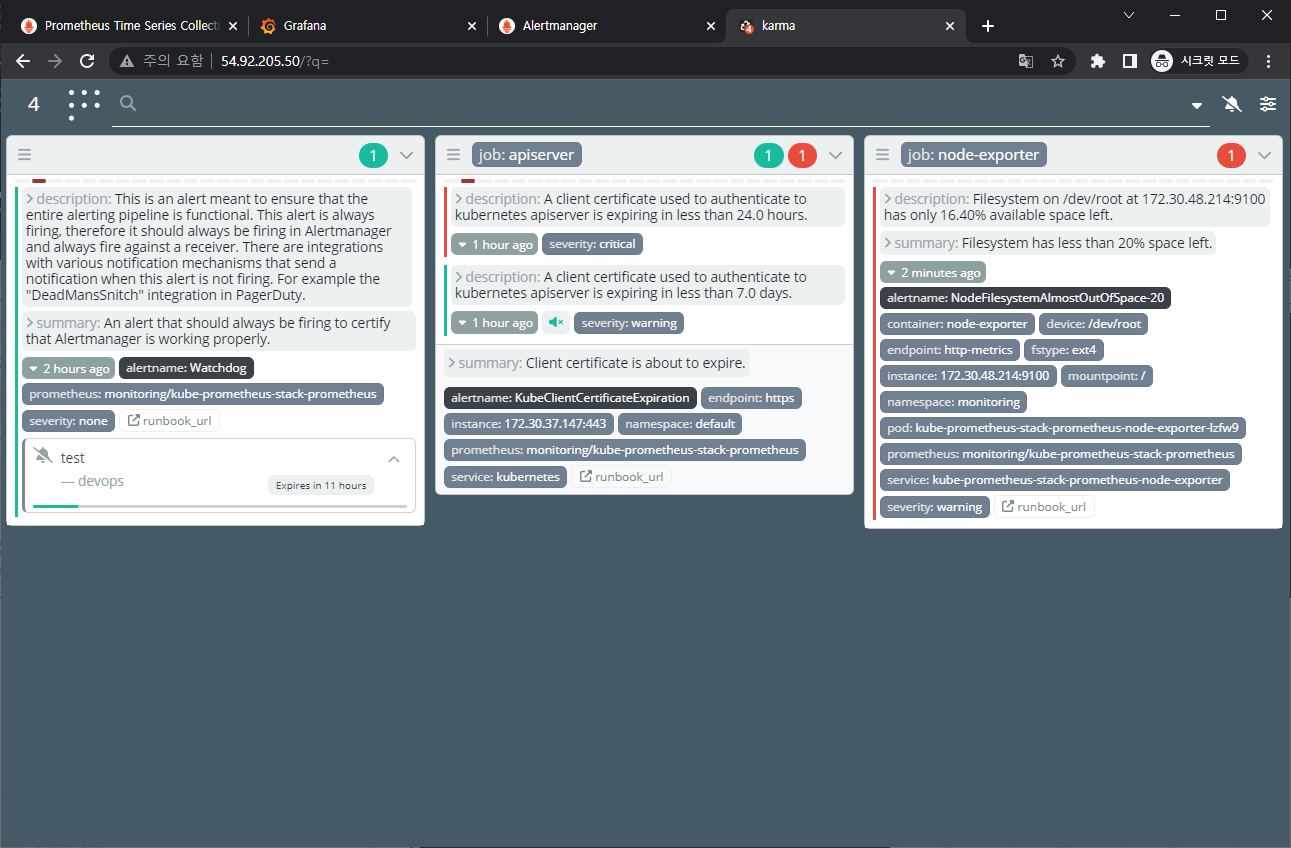
Task: Bookmark this page with the star icon
Action: [1058, 61]
